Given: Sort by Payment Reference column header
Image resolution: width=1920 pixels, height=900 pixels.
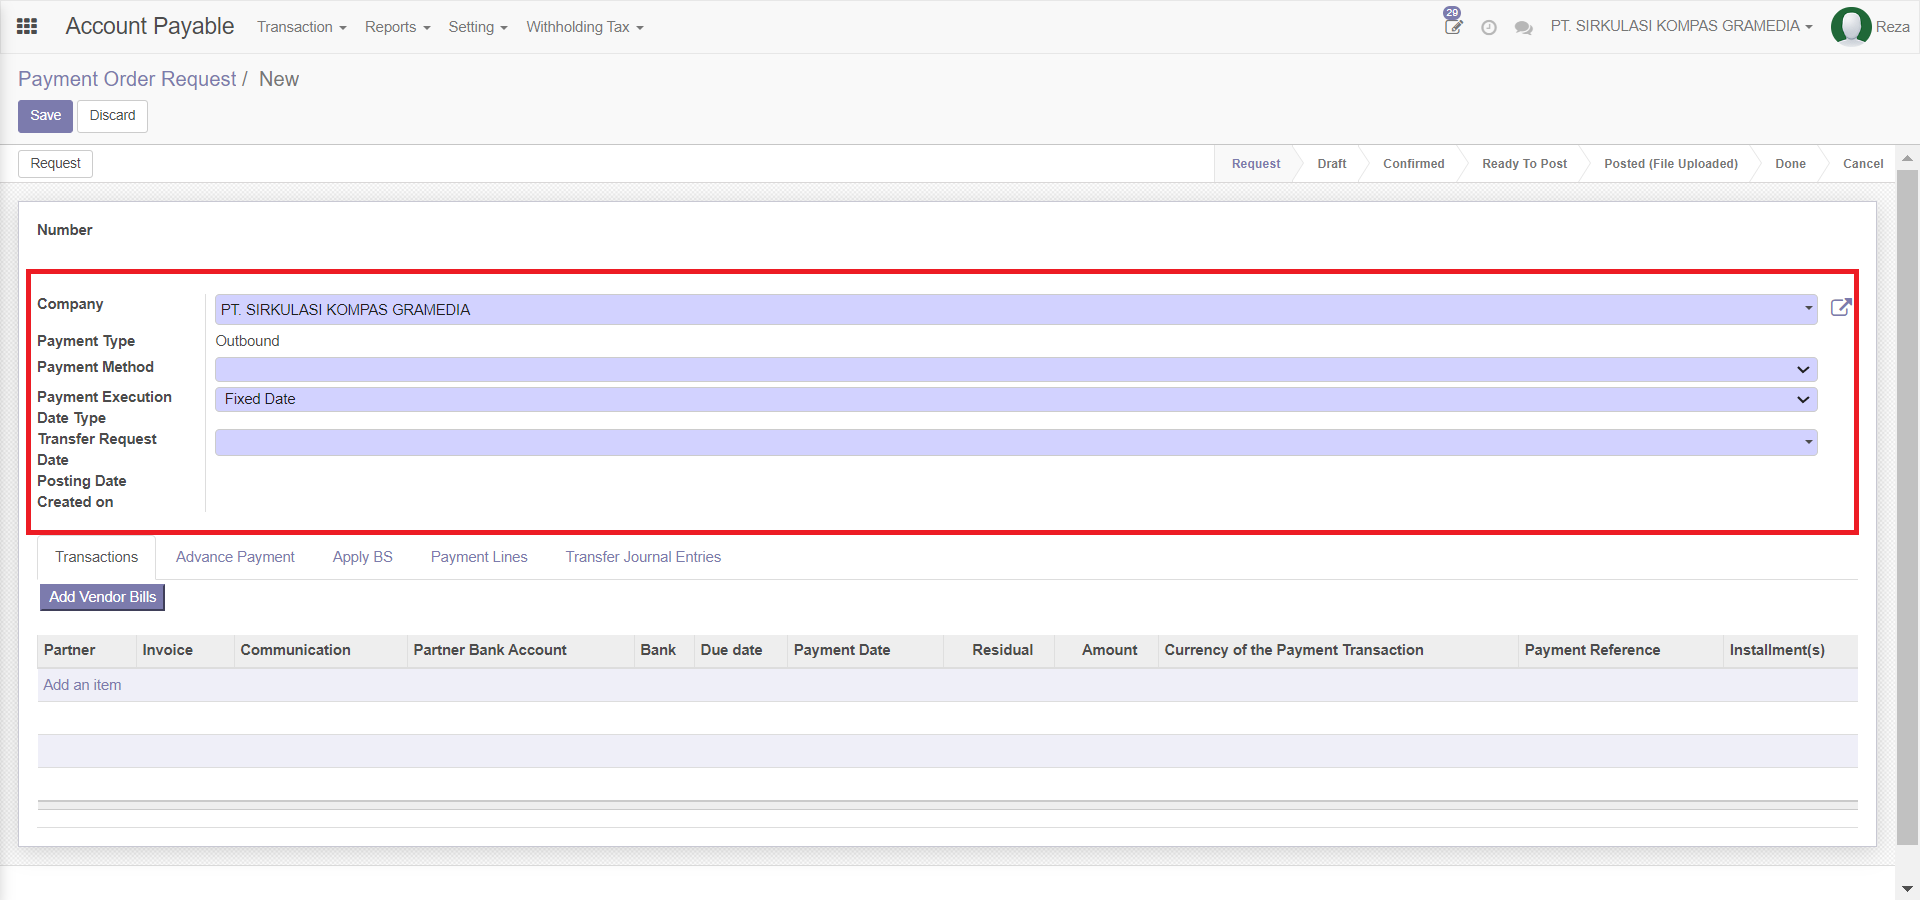Looking at the screenshot, I should click(1621, 650).
